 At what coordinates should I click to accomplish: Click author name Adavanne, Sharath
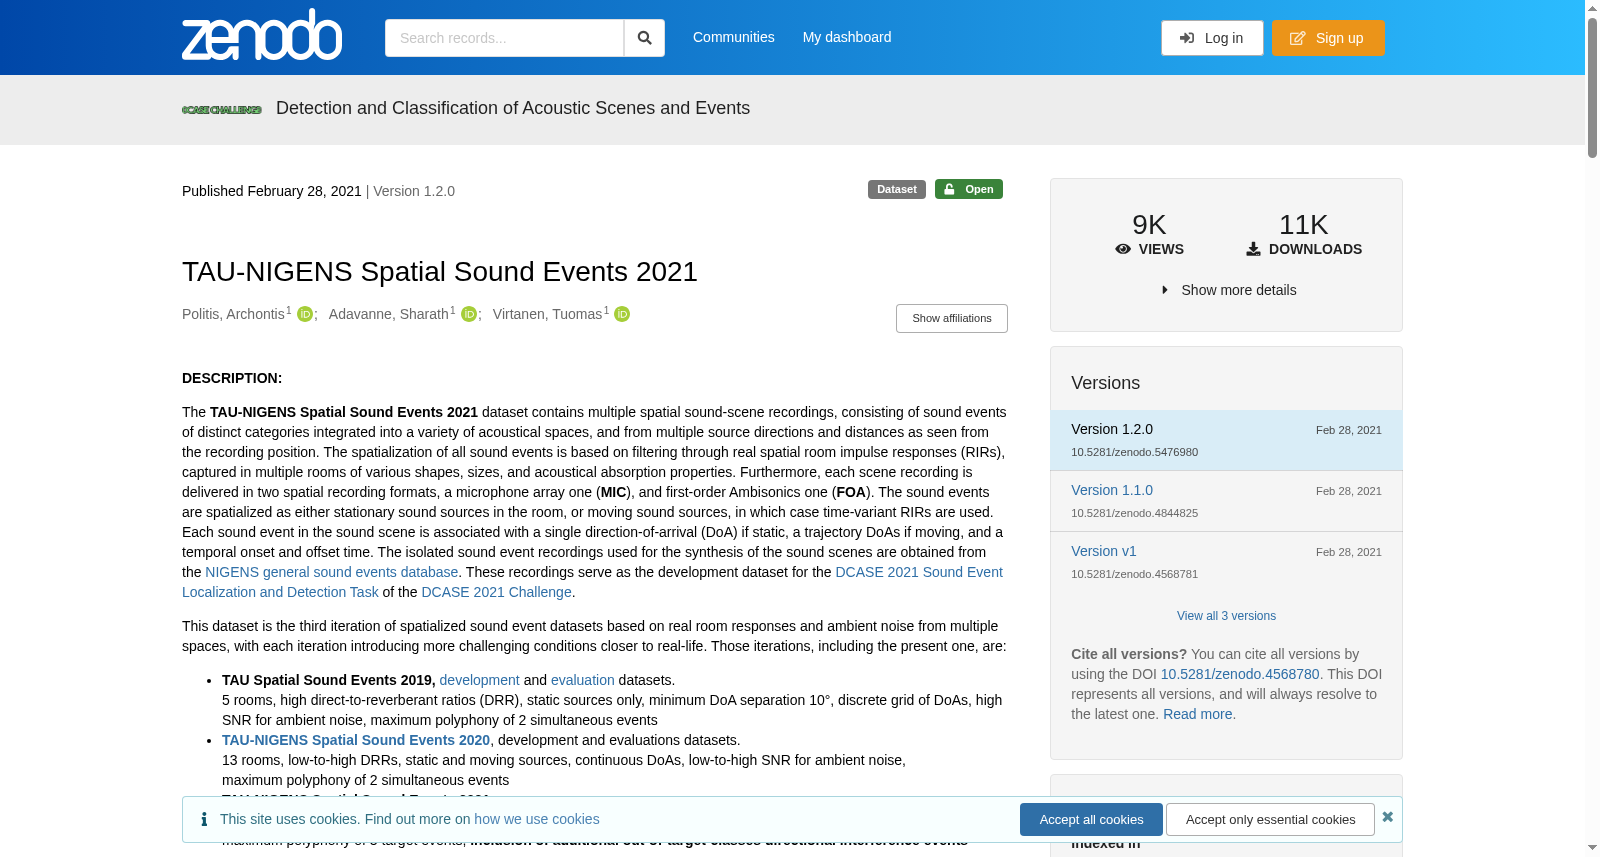pyautogui.click(x=389, y=314)
